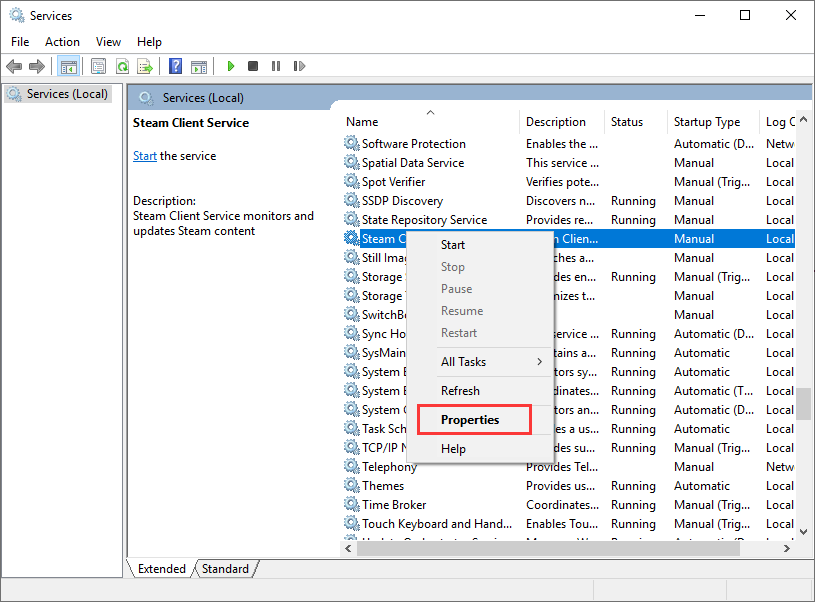This screenshot has height=602, width=815.
Task: Open the Action menu
Action: click(x=62, y=42)
